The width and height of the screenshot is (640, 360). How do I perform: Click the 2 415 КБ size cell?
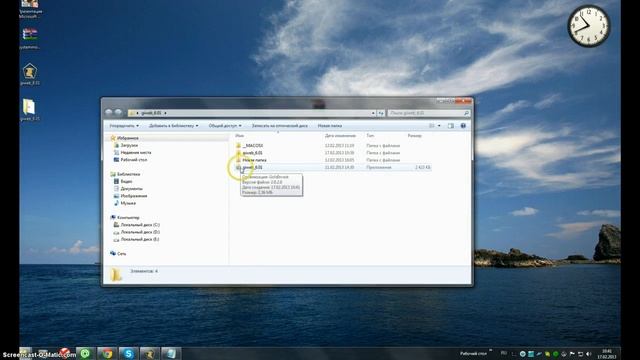coord(422,167)
